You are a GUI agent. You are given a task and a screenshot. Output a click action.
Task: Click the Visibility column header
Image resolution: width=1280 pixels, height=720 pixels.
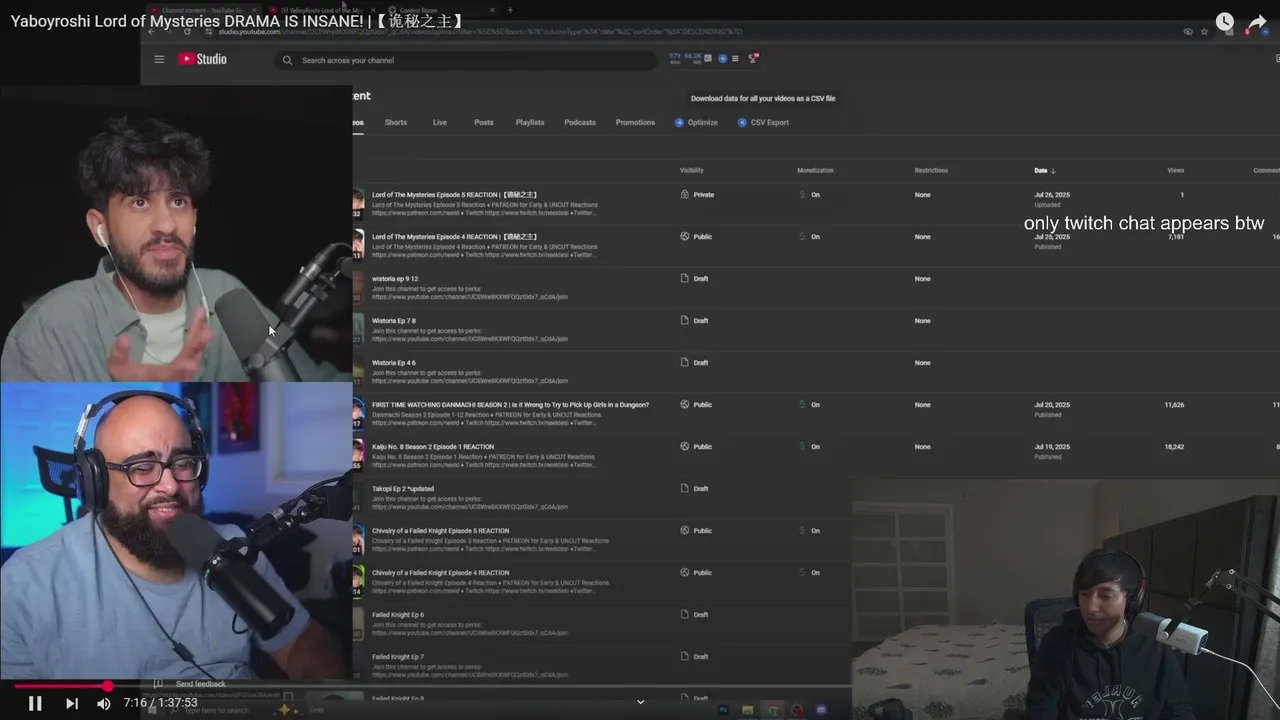(x=691, y=170)
